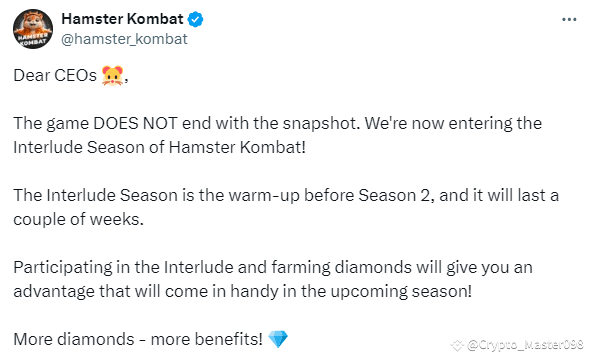Image resolution: width=591 pixels, height=360 pixels.
Task: Click the word 'snapshot' in the tweet
Action: [x=319, y=123]
